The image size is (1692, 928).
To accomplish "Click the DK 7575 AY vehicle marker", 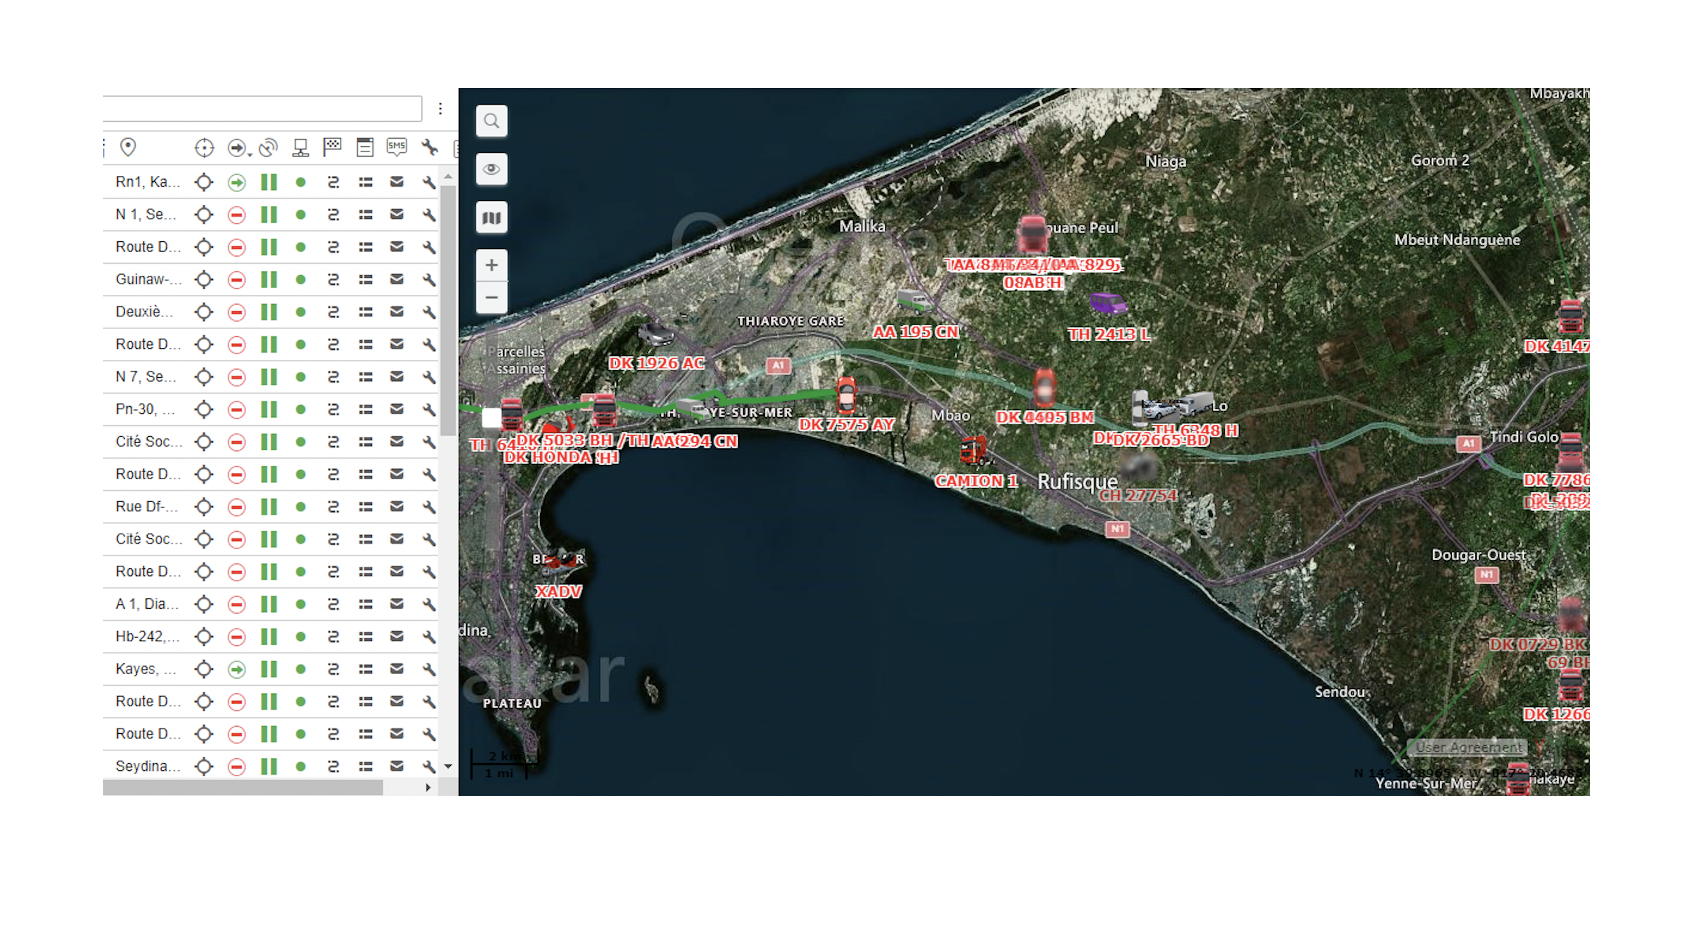I will (x=847, y=395).
